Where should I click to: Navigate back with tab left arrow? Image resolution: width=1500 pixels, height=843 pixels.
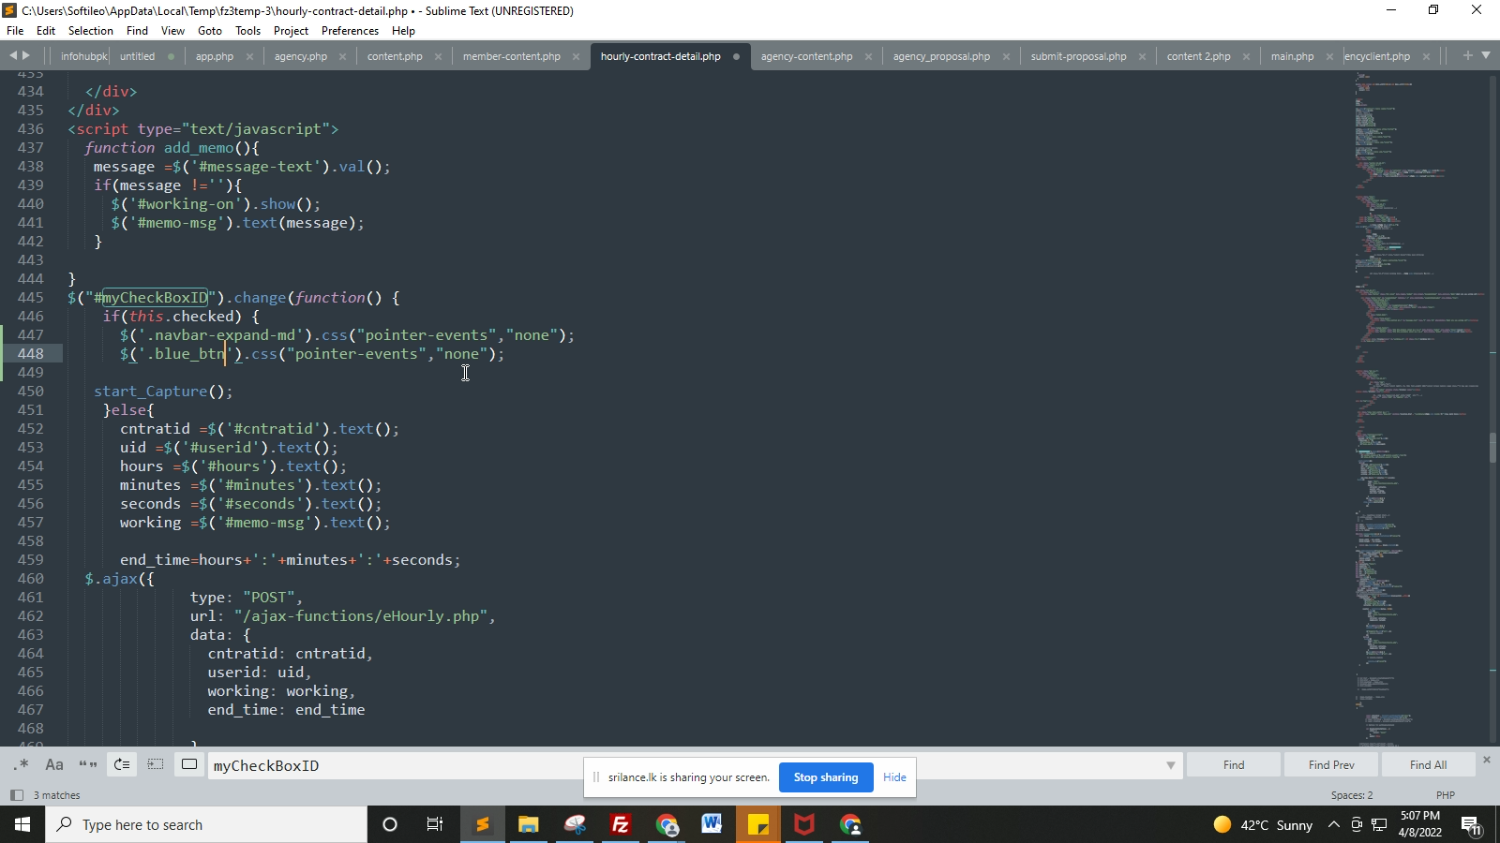[13, 56]
